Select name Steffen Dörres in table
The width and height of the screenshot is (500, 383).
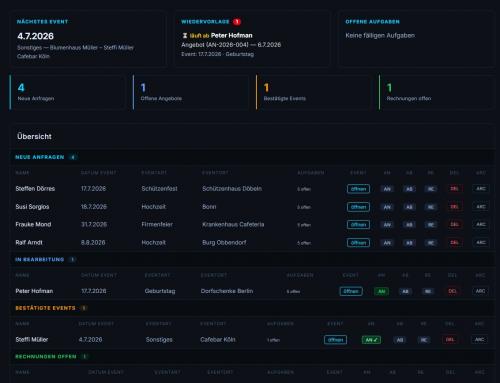(35, 189)
